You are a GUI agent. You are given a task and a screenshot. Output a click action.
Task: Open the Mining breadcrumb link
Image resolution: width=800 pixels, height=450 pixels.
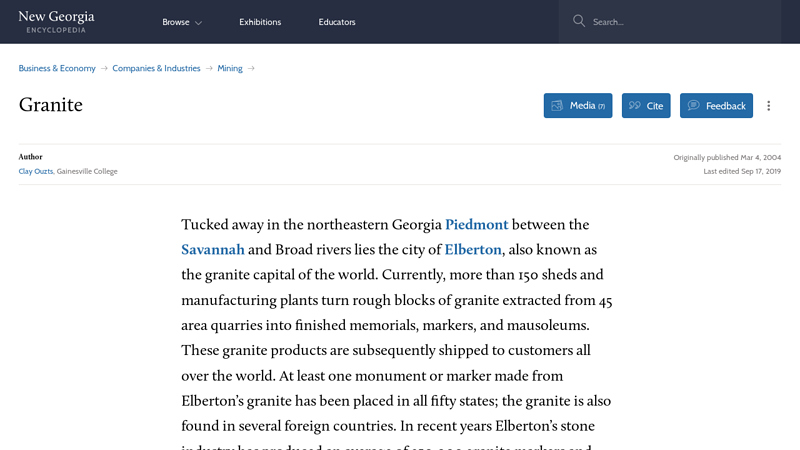point(230,68)
